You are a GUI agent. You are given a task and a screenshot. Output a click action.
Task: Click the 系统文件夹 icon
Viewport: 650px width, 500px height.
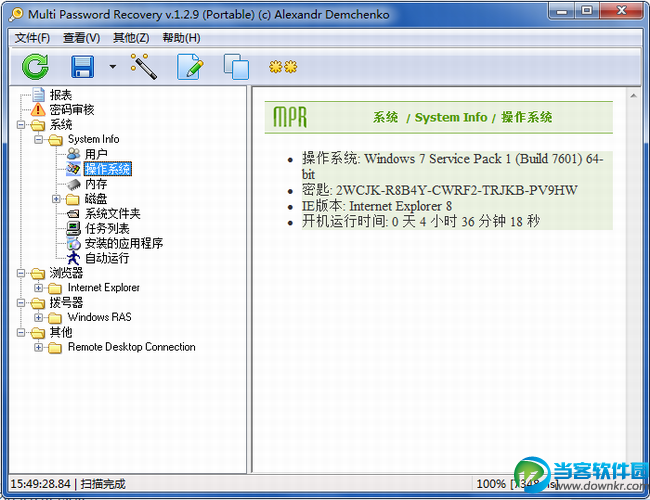(x=73, y=214)
